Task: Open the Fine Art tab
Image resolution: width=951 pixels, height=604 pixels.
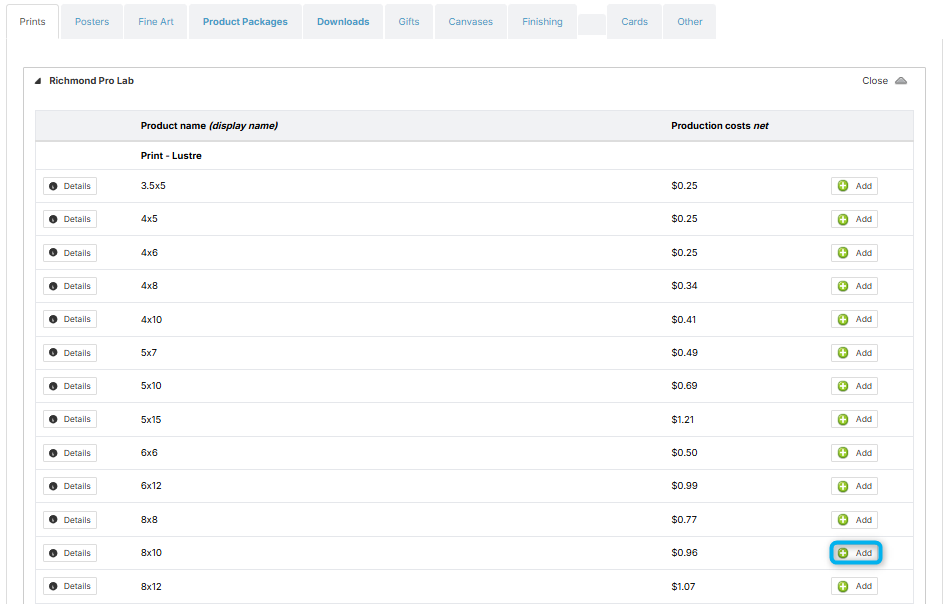Action: 156,22
